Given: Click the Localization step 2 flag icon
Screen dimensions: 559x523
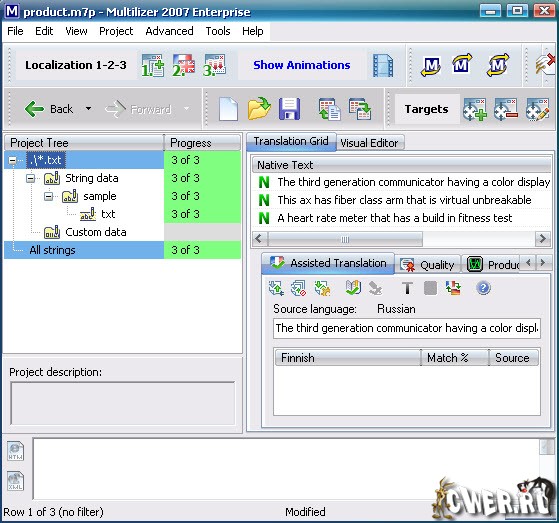Looking at the screenshot, I should (x=184, y=66).
